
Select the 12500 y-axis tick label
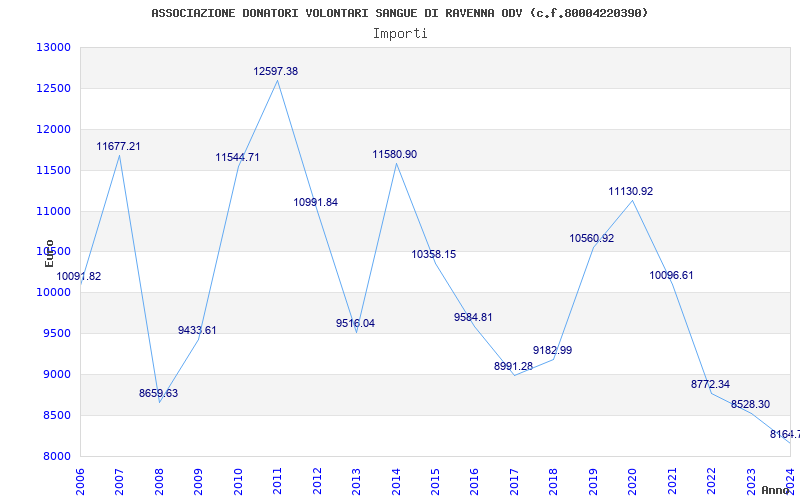point(53,88)
